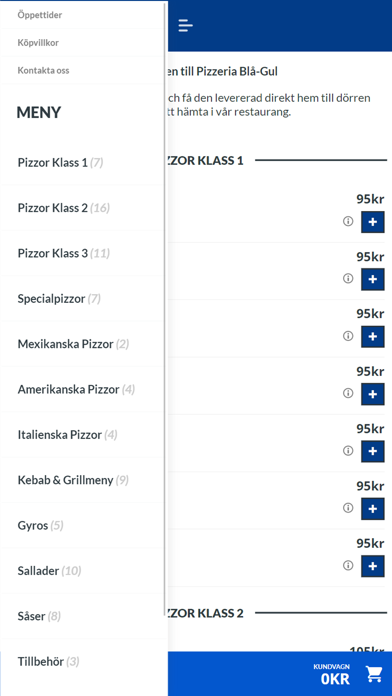Add the third 95kr pizza with plus
The image size is (392, 696).
[372, 337]
